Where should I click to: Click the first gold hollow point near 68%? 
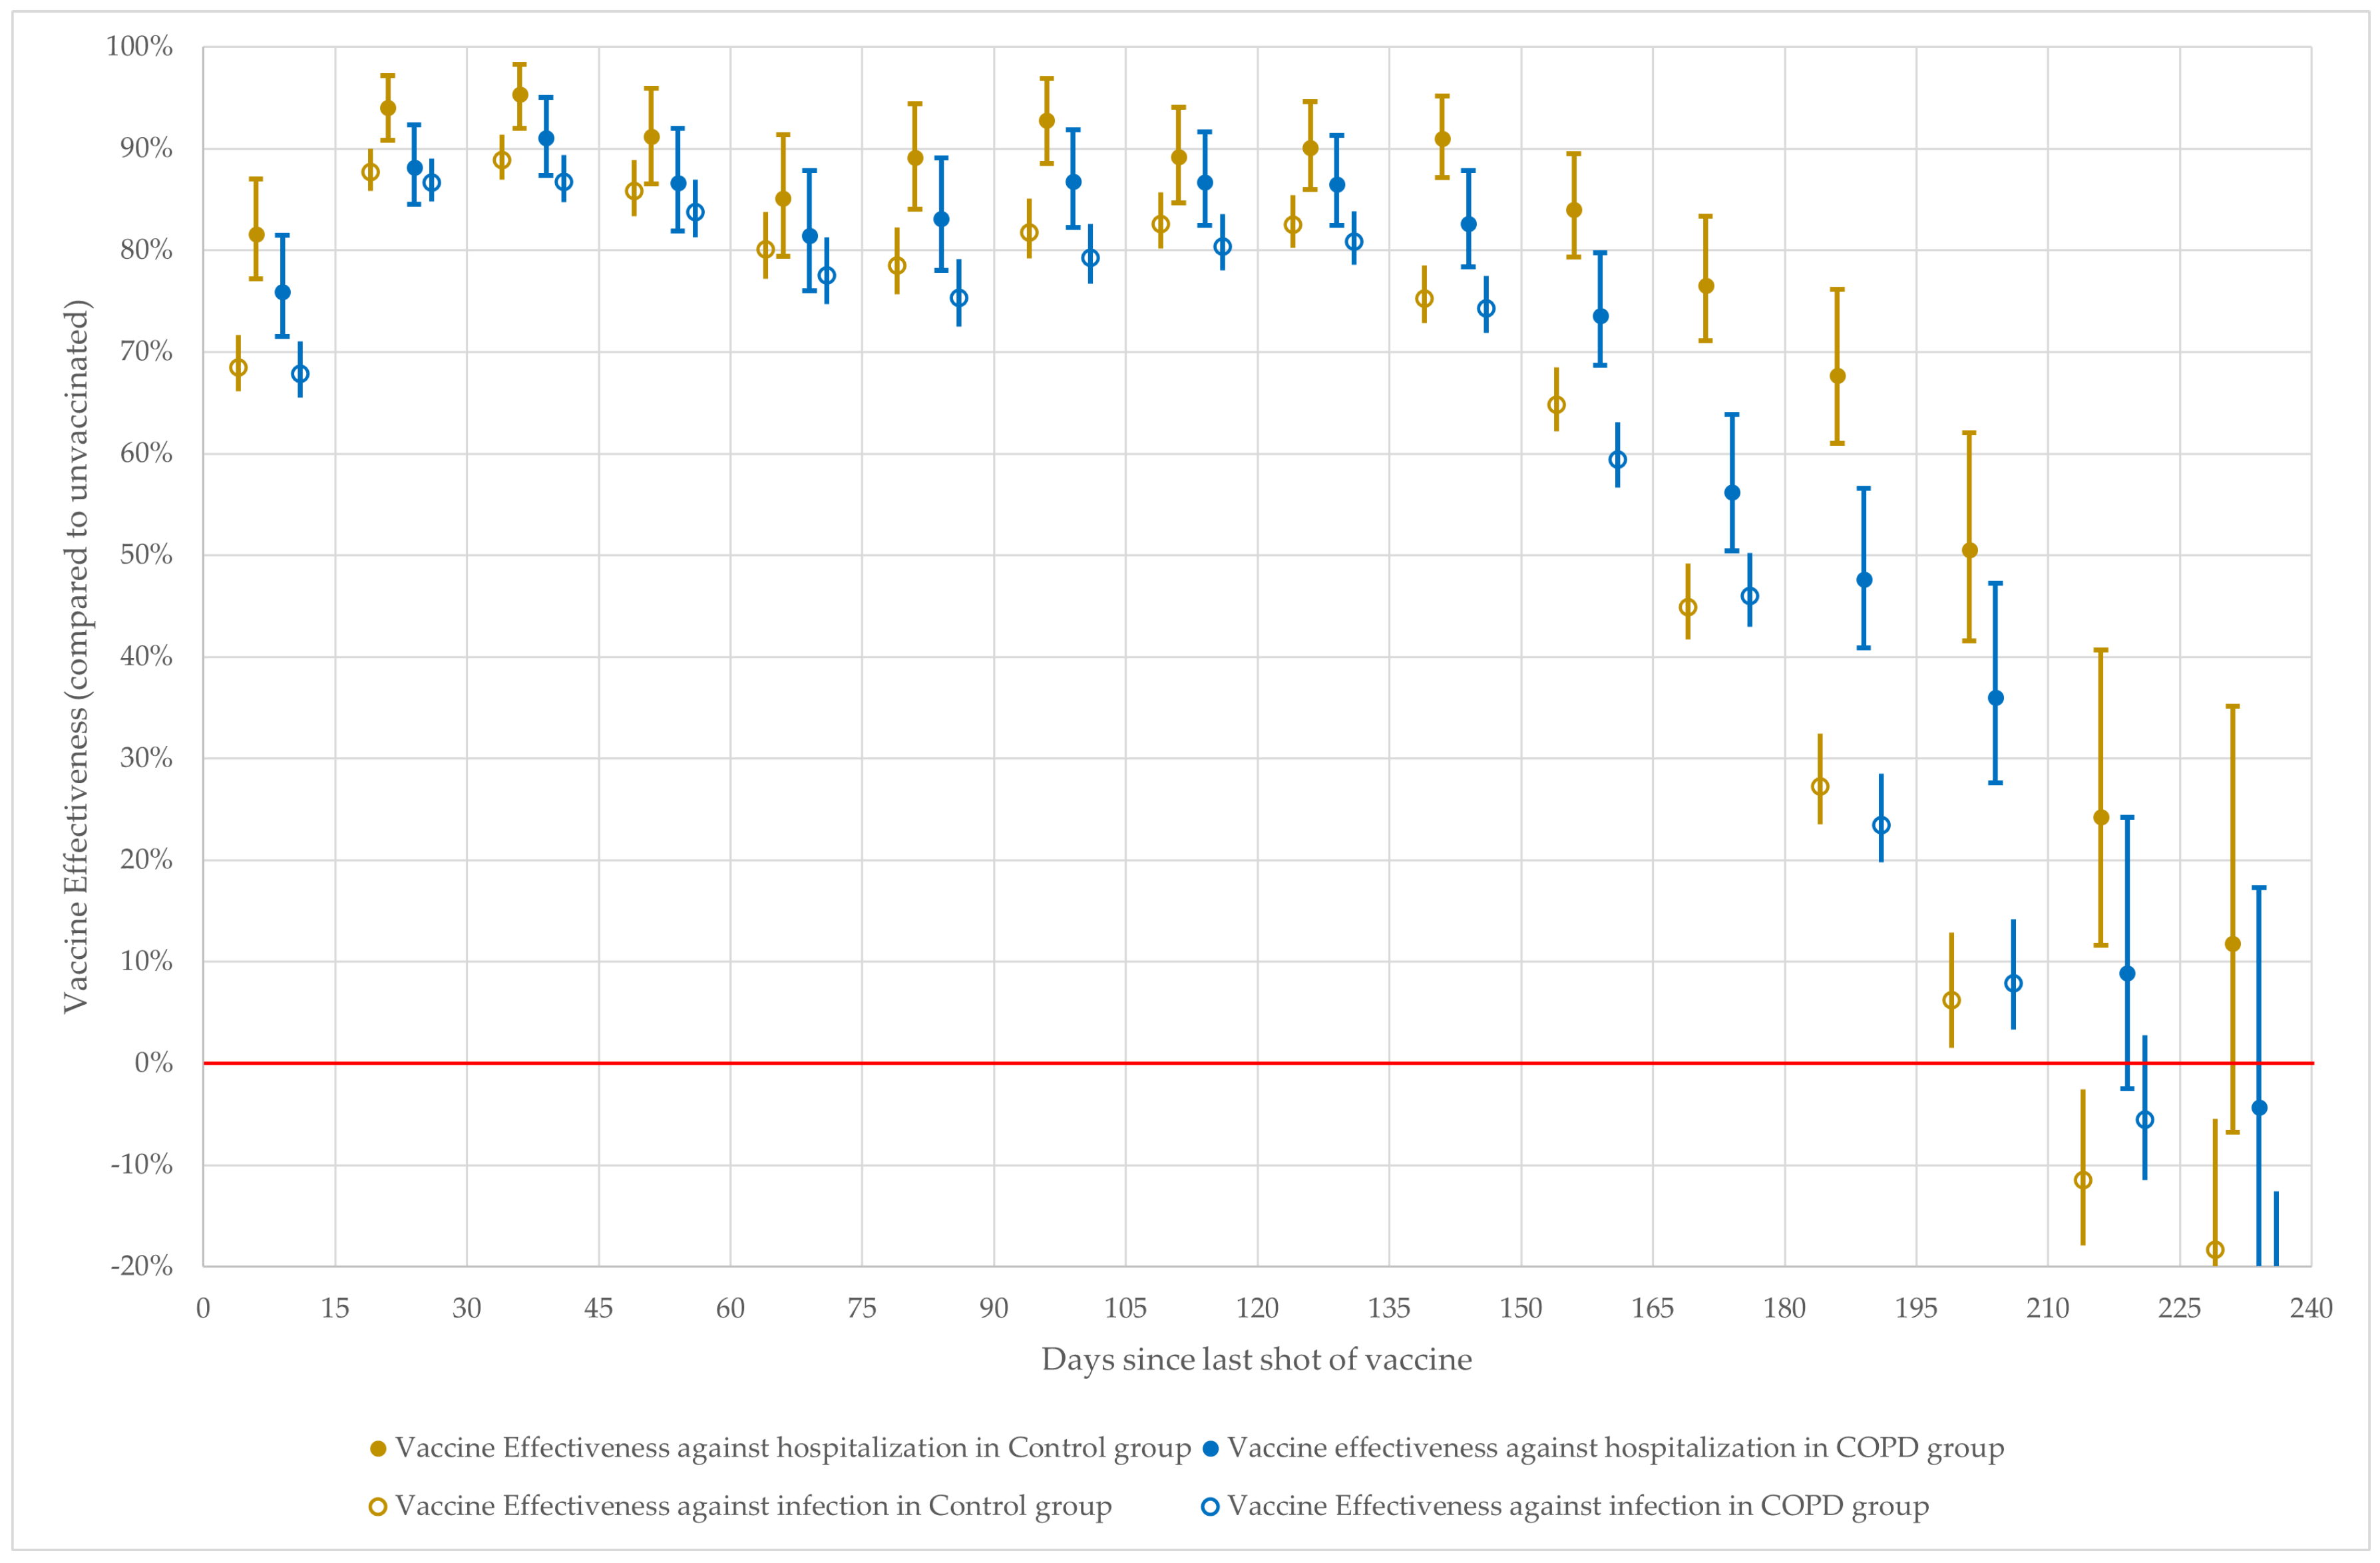238,368
